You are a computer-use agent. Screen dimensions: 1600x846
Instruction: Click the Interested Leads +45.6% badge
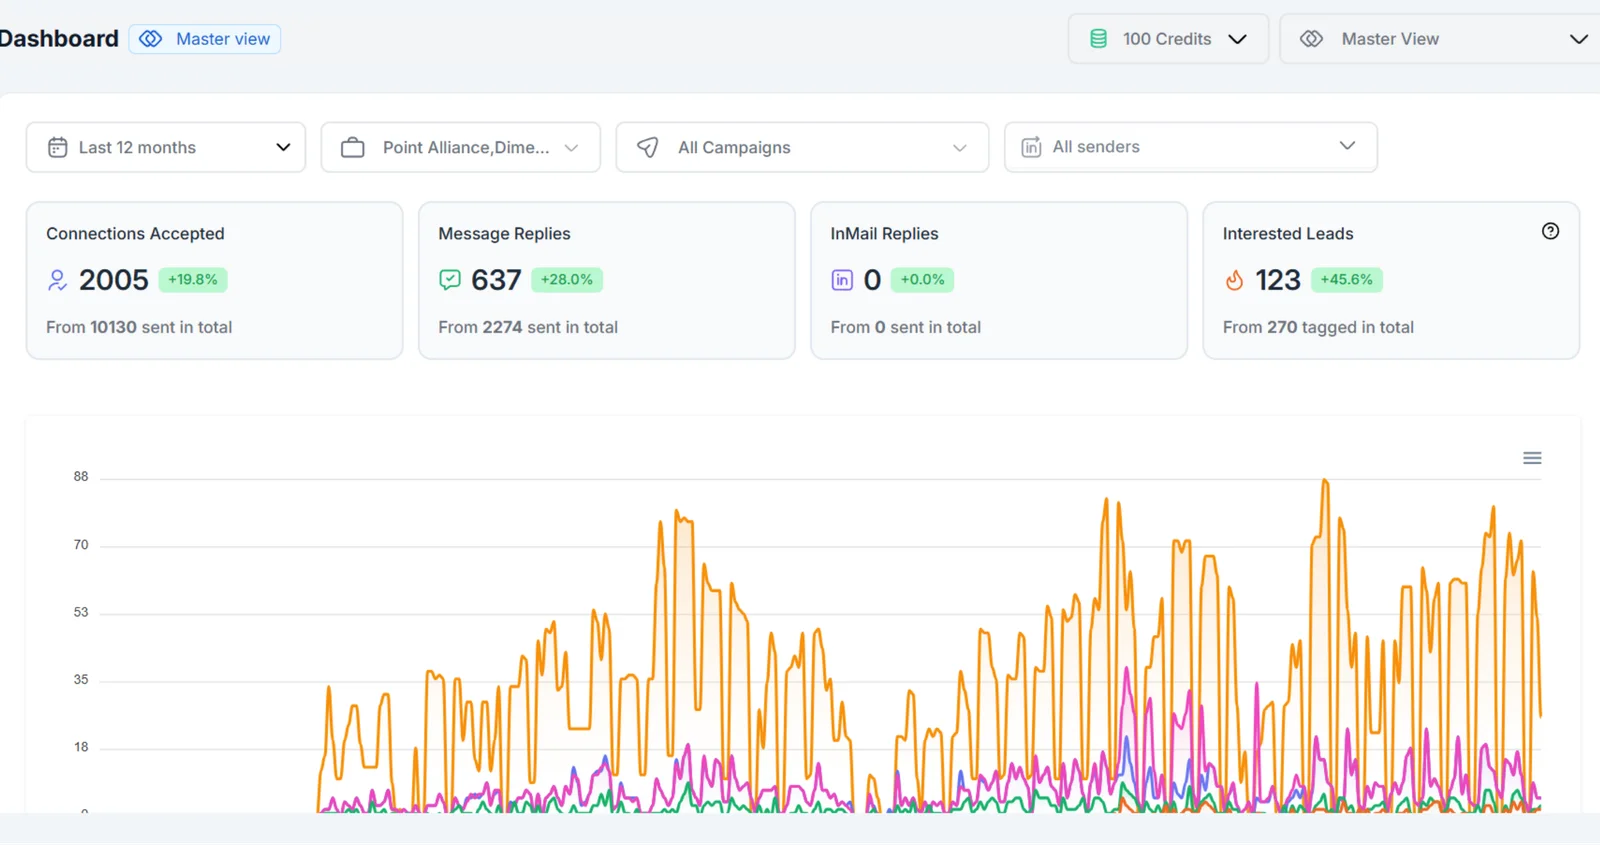[1346, 280]
